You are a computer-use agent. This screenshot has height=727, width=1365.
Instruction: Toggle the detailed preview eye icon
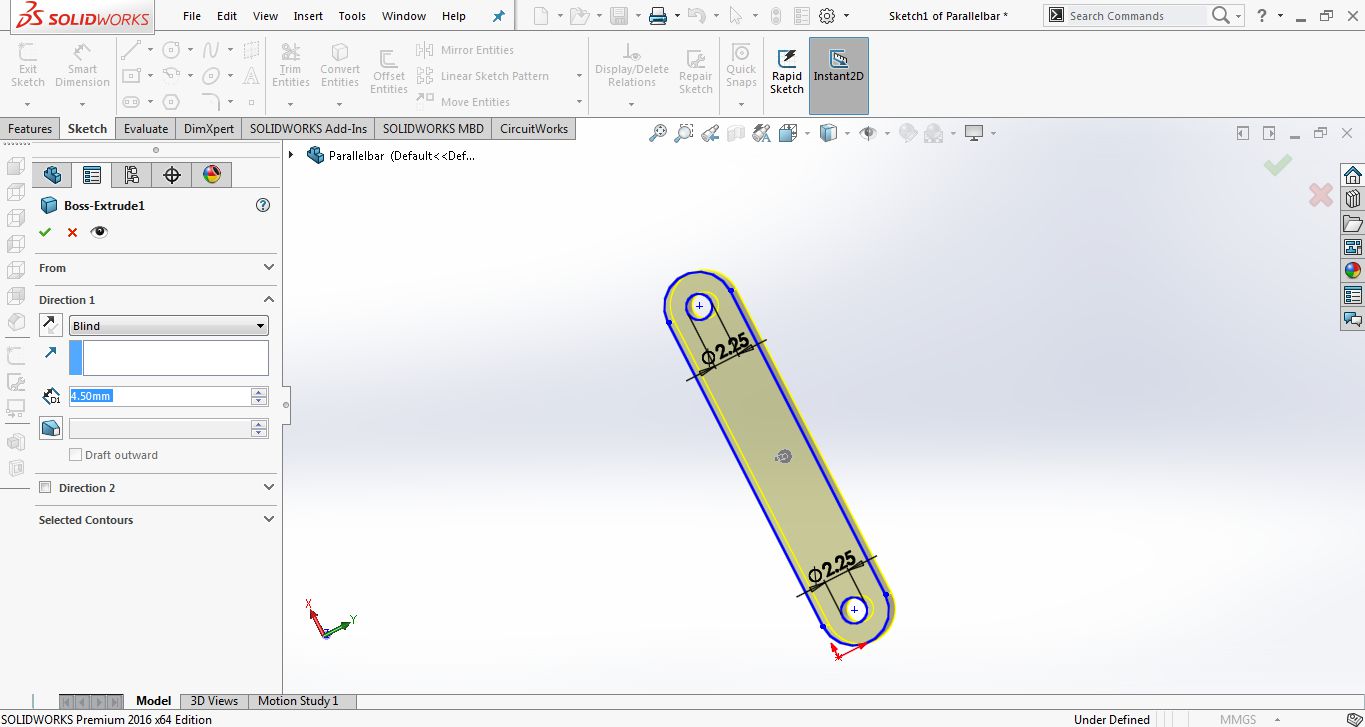99,232
